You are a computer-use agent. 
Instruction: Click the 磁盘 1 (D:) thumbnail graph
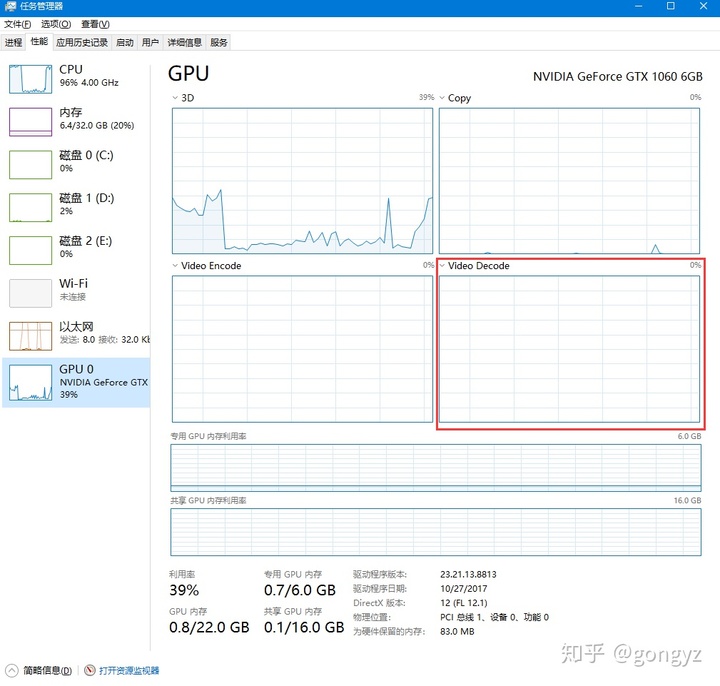pos(30,208)
